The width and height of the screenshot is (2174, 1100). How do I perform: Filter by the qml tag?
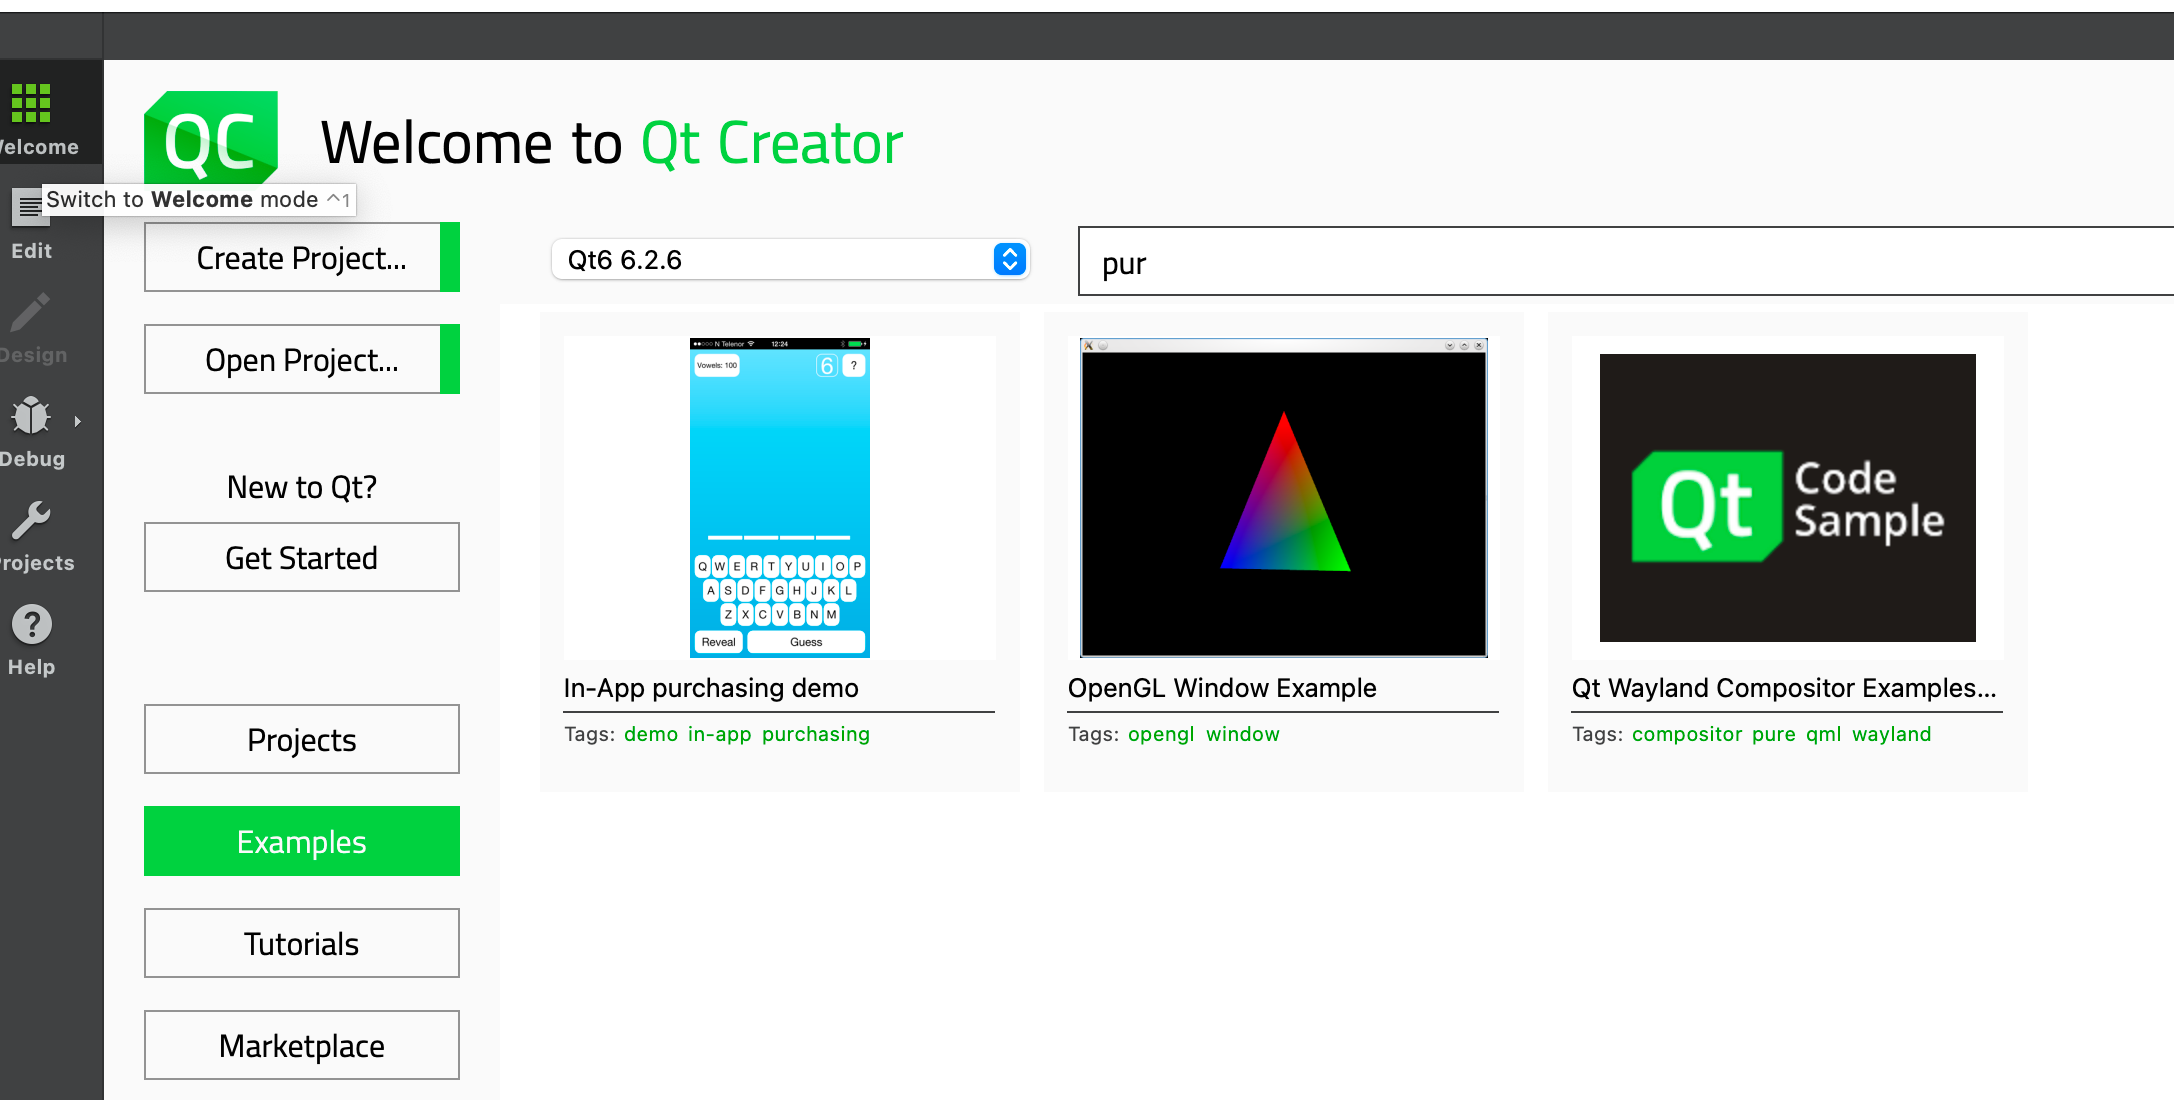click(x=1824, y=734)
